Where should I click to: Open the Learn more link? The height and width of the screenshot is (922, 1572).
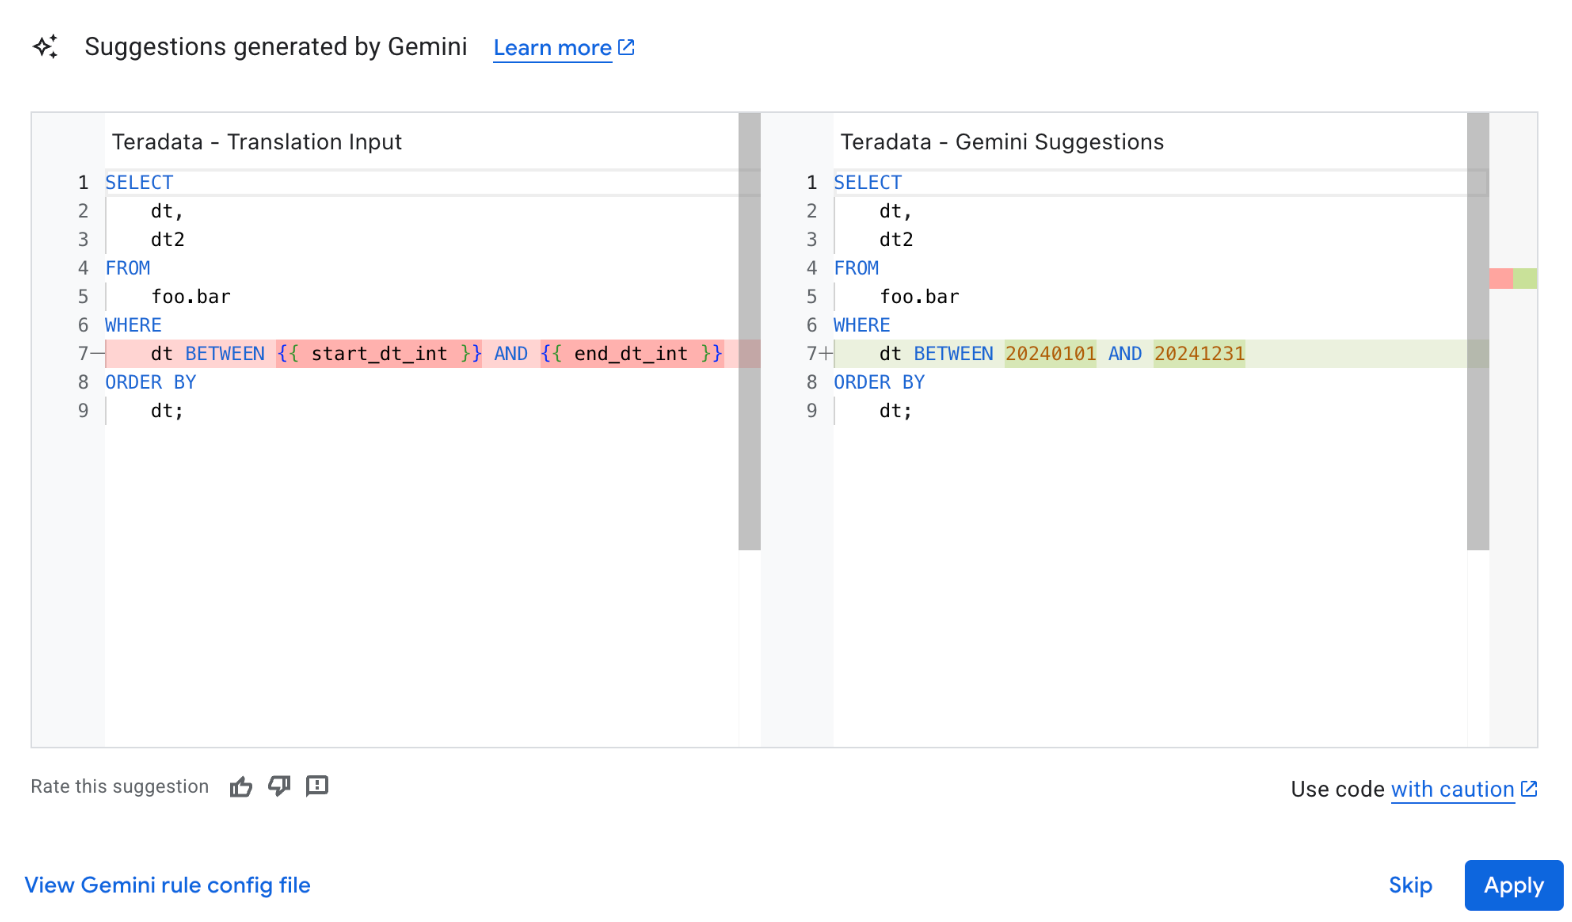[x=552, y=48]
